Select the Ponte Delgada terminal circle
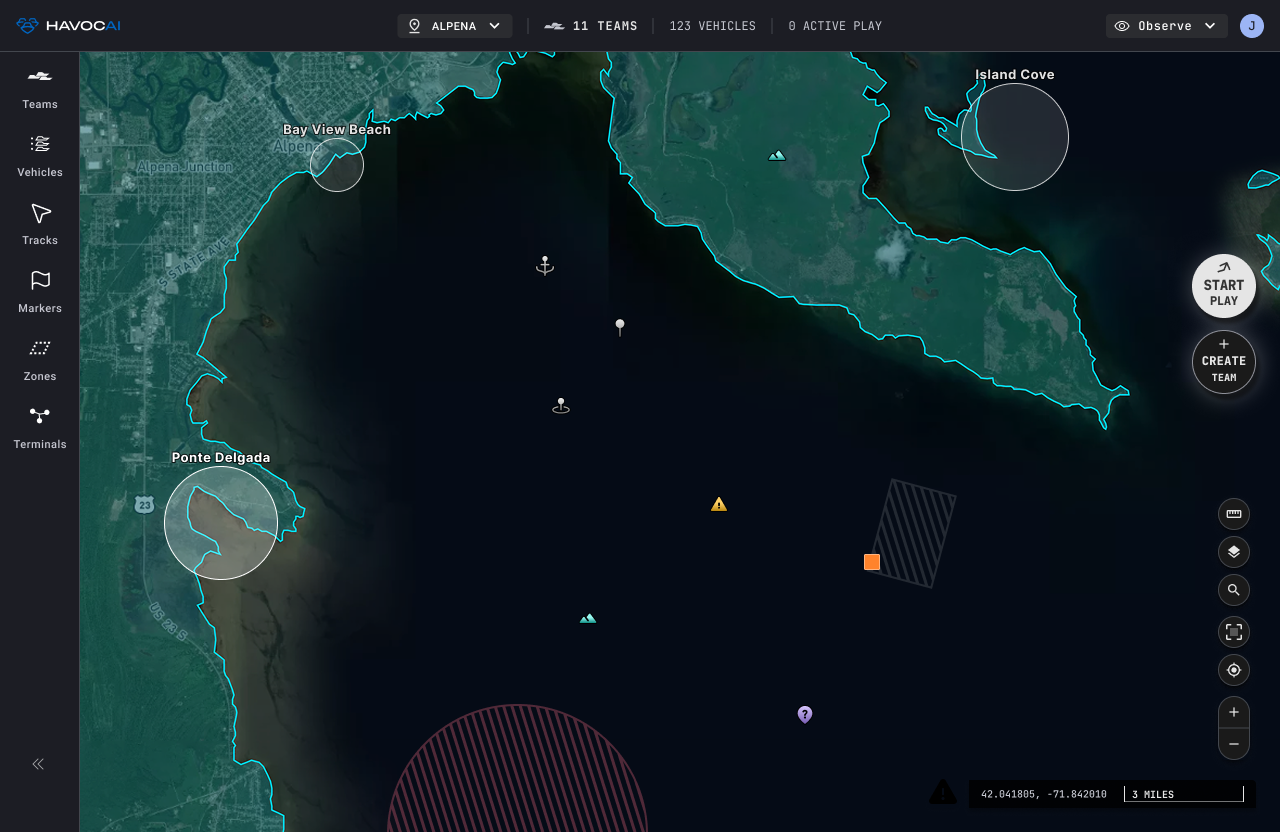 coord(221,523)
